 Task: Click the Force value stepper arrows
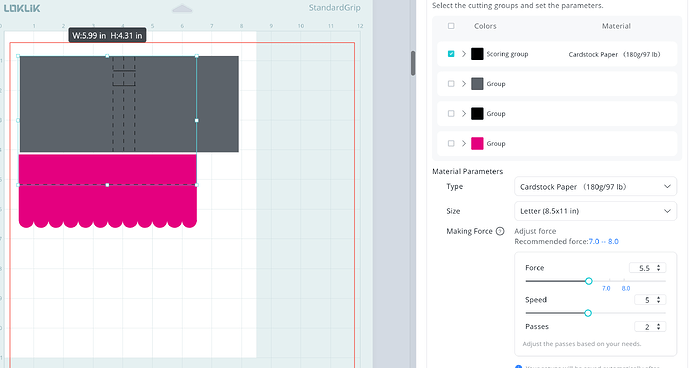click(659, 268)
